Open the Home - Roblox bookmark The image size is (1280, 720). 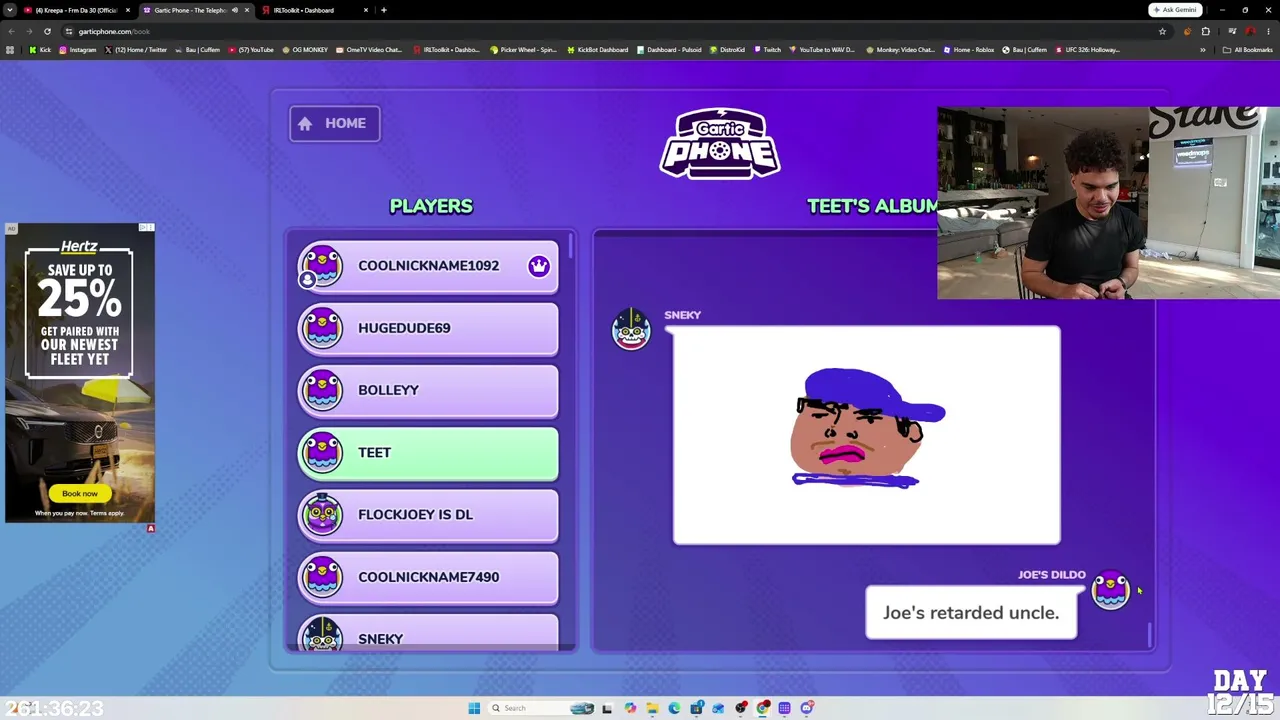pos(968,50)
